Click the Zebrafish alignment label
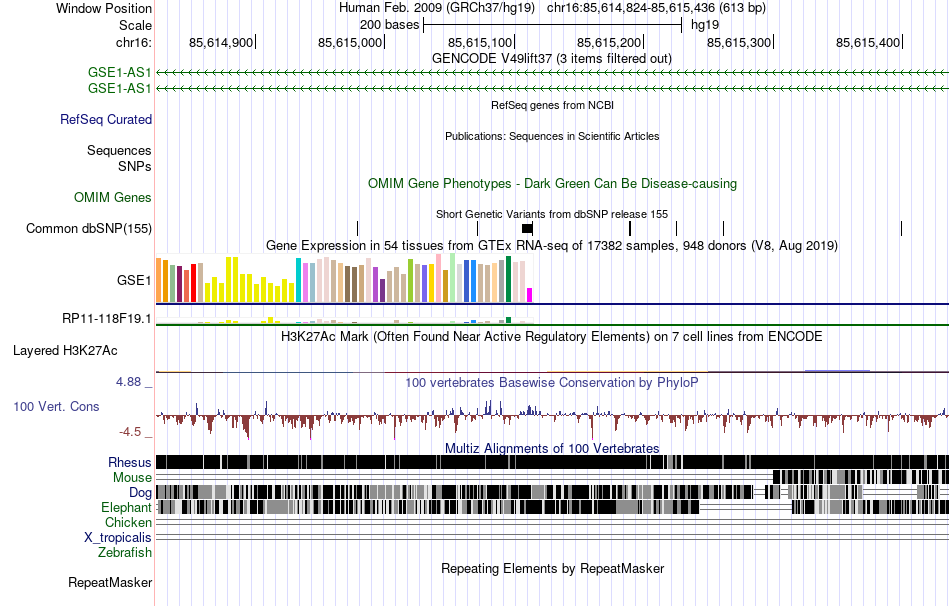The width and height of the screenshot is (950, 606). click(125, 553)
